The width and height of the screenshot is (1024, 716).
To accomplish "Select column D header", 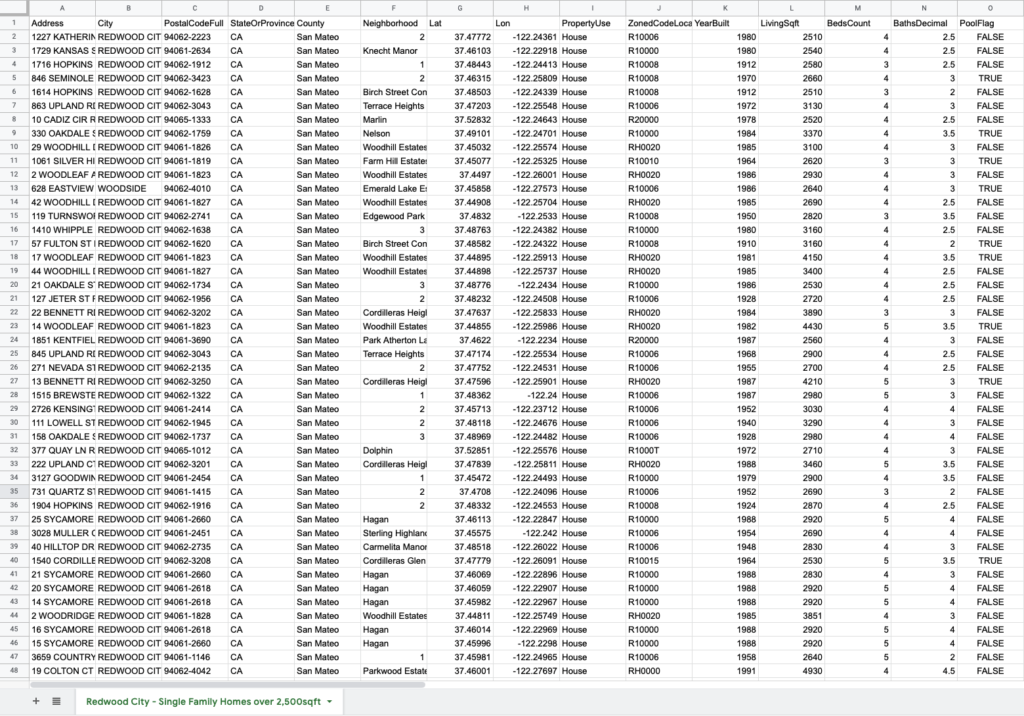I will pos(261,8).
